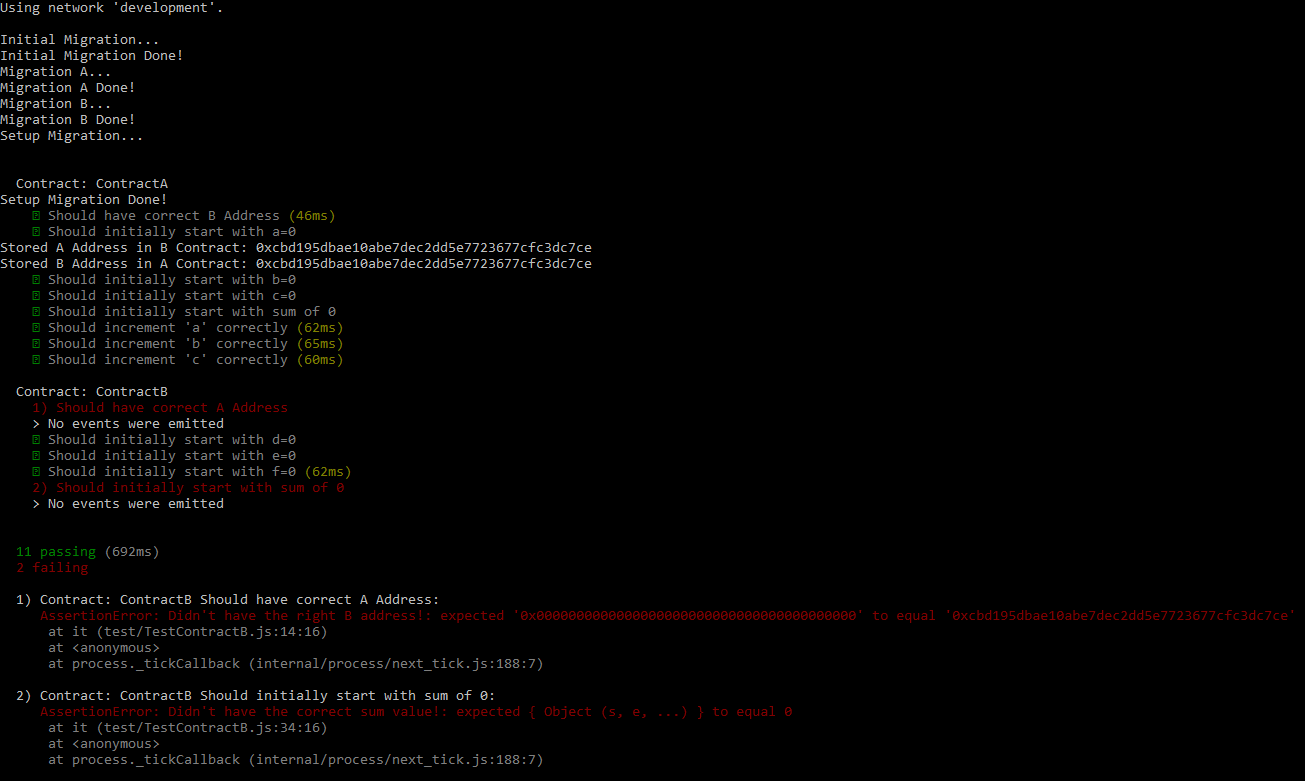Click 'No events were emitted' under failure 2
Screen dimensions: 1305x781
pos(128,504)
